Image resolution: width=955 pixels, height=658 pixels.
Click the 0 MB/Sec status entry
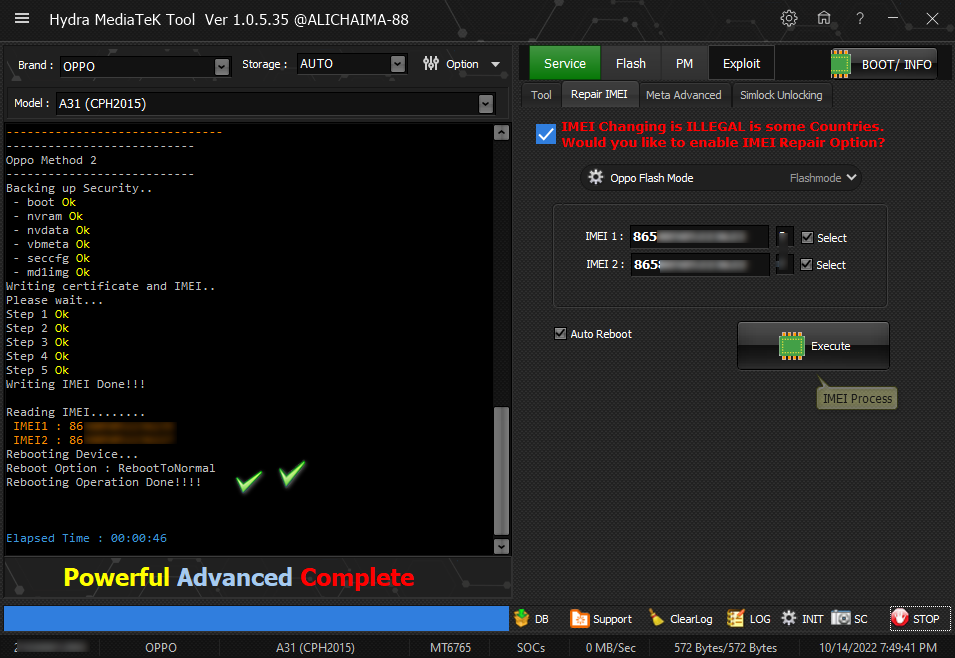tap(610, 648)
